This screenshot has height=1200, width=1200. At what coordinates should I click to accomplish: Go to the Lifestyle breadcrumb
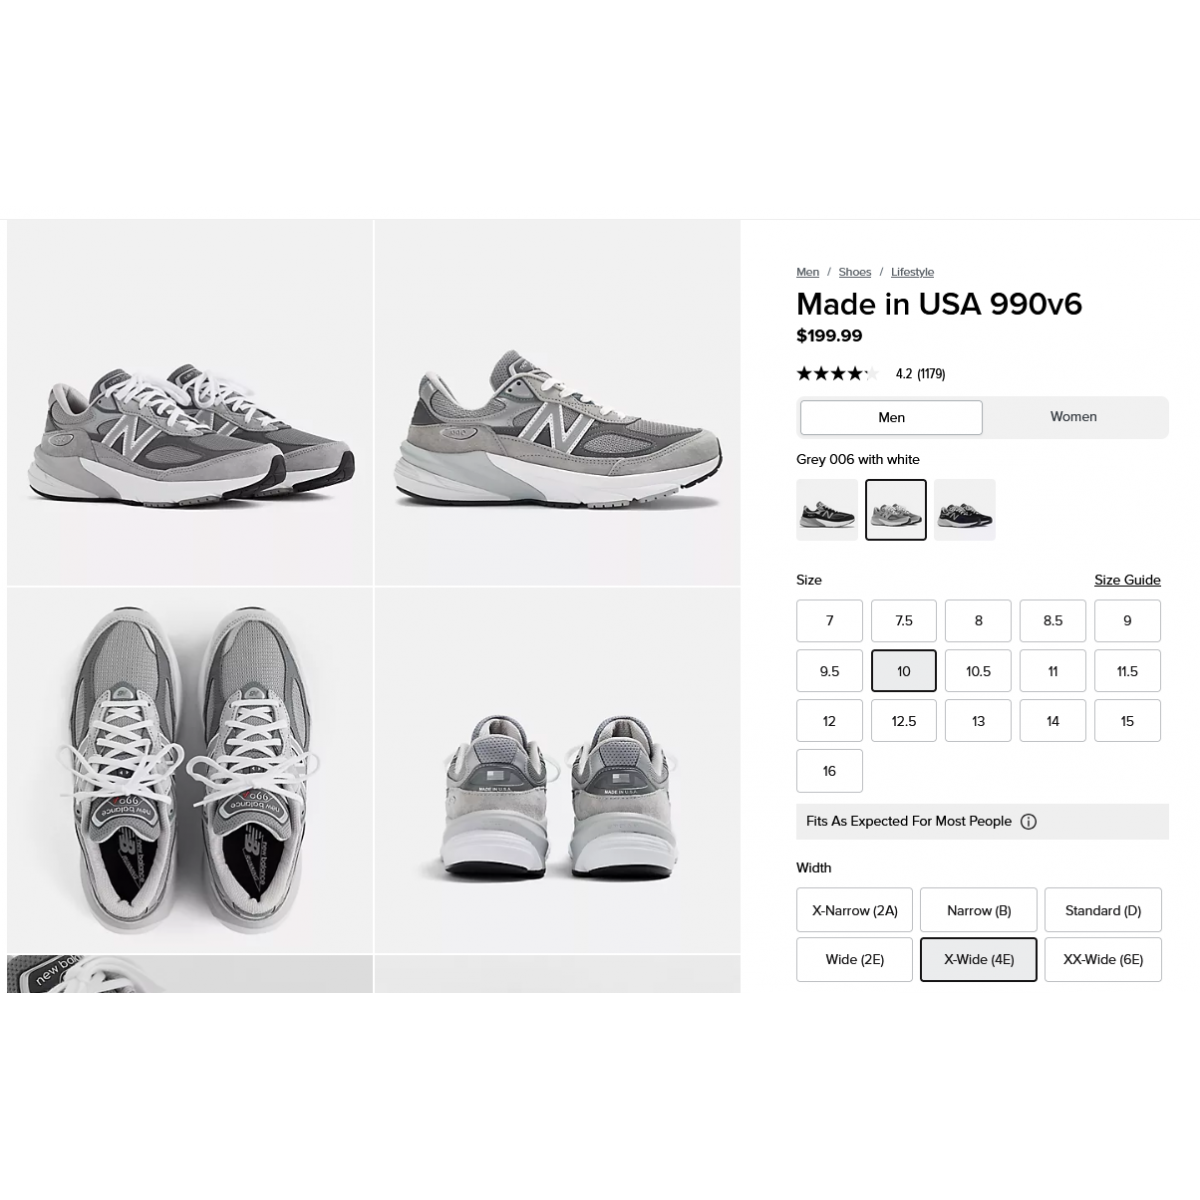click(912, 272)
